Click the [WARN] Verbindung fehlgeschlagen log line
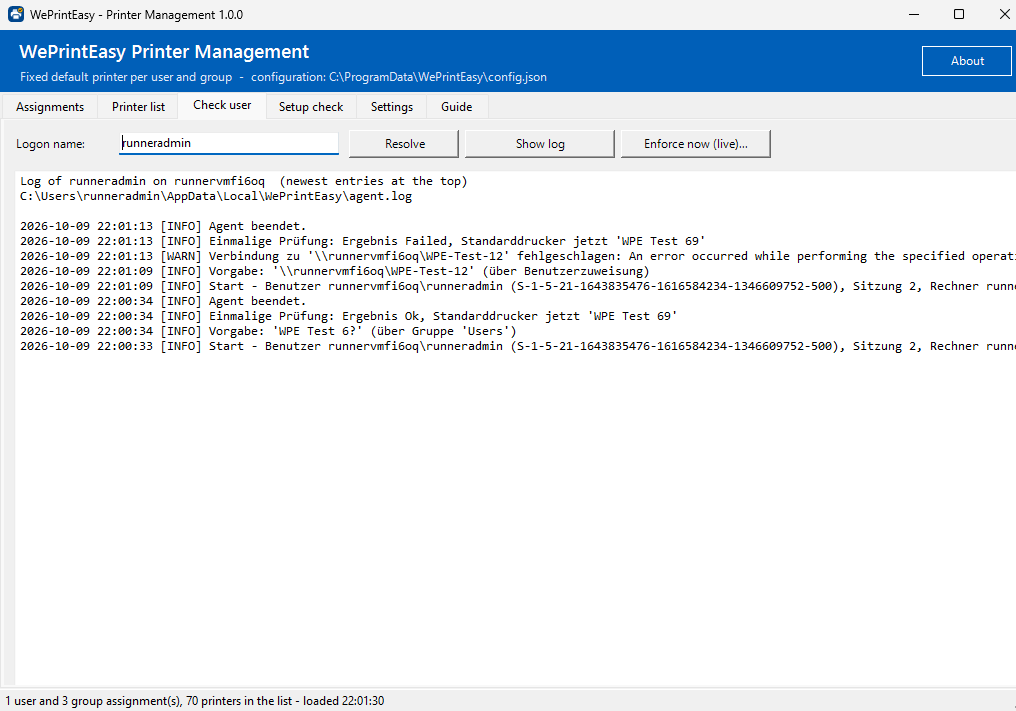This screenshot has width=1016, height=711. coord(517,256)
